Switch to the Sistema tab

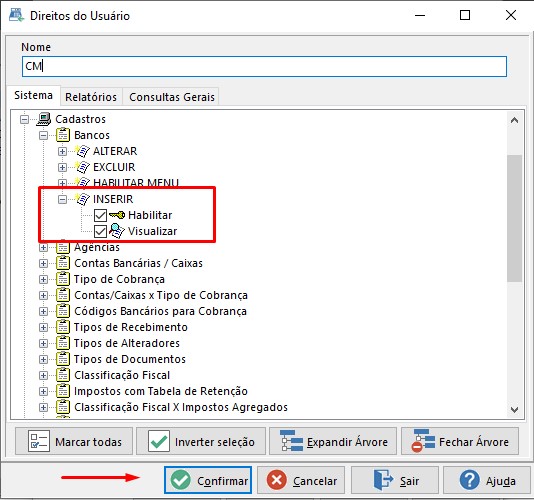(x=33, y=95)
